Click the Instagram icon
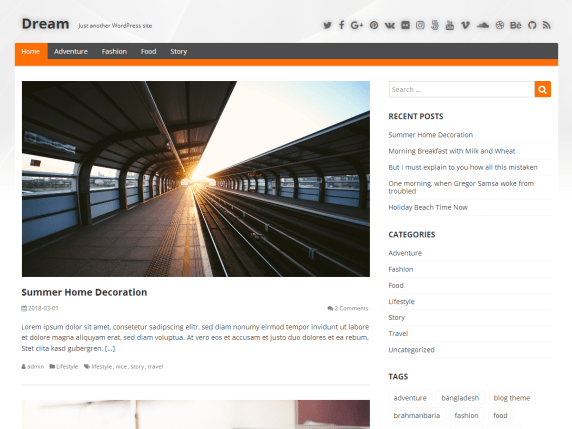This screenshot has height=429, width=572. (420, 25)
